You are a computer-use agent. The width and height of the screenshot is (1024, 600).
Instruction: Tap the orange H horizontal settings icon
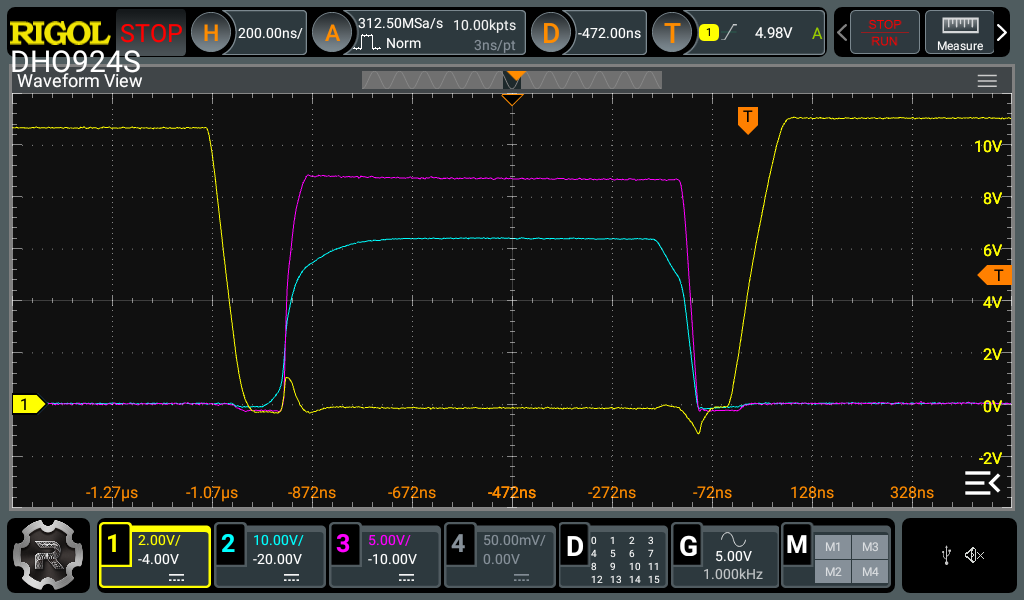[x=211, y=33]
